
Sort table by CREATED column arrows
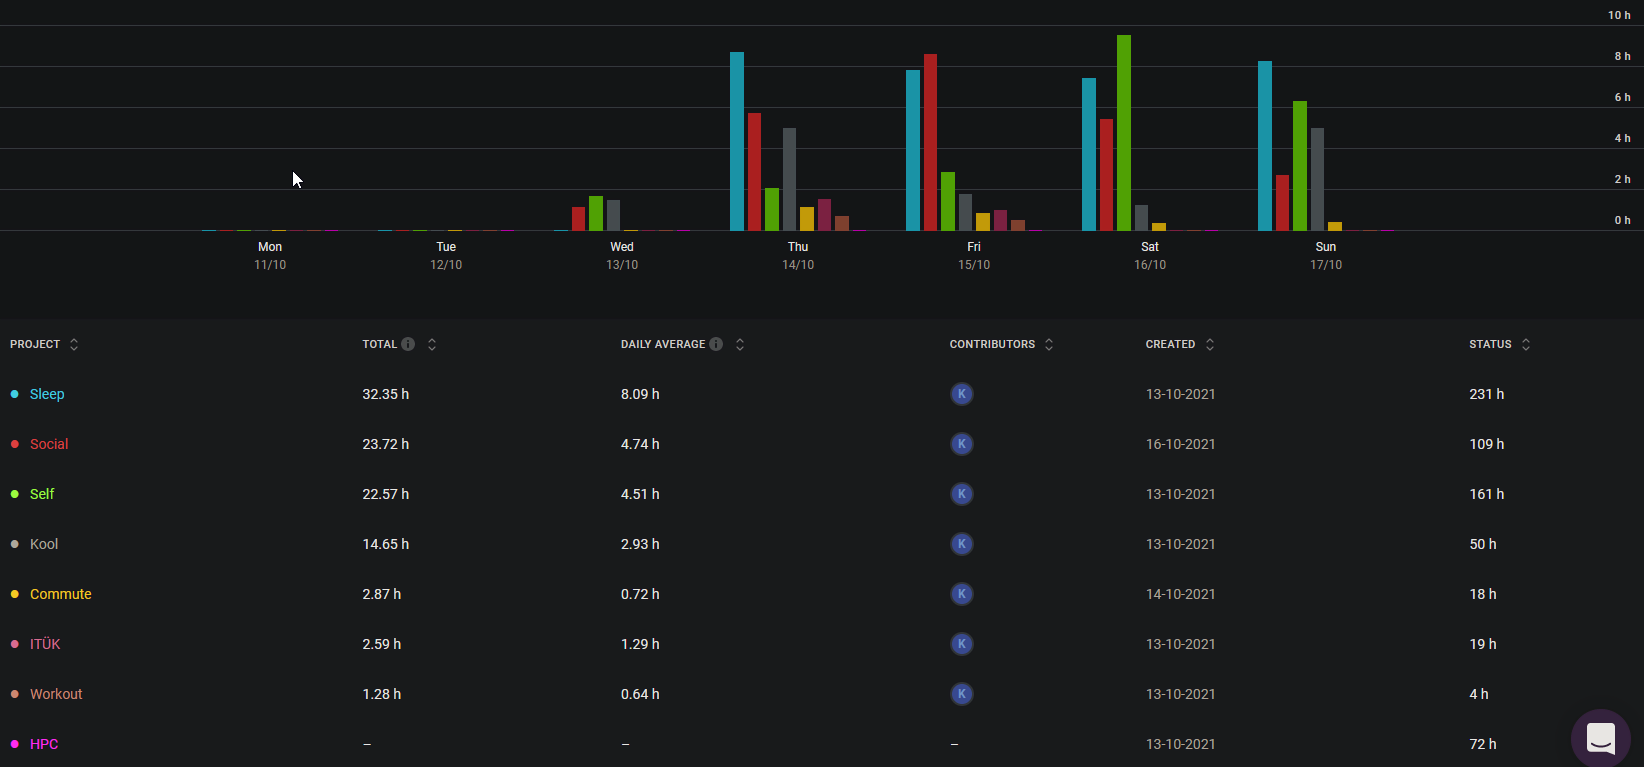click(x=1210, y=344)
